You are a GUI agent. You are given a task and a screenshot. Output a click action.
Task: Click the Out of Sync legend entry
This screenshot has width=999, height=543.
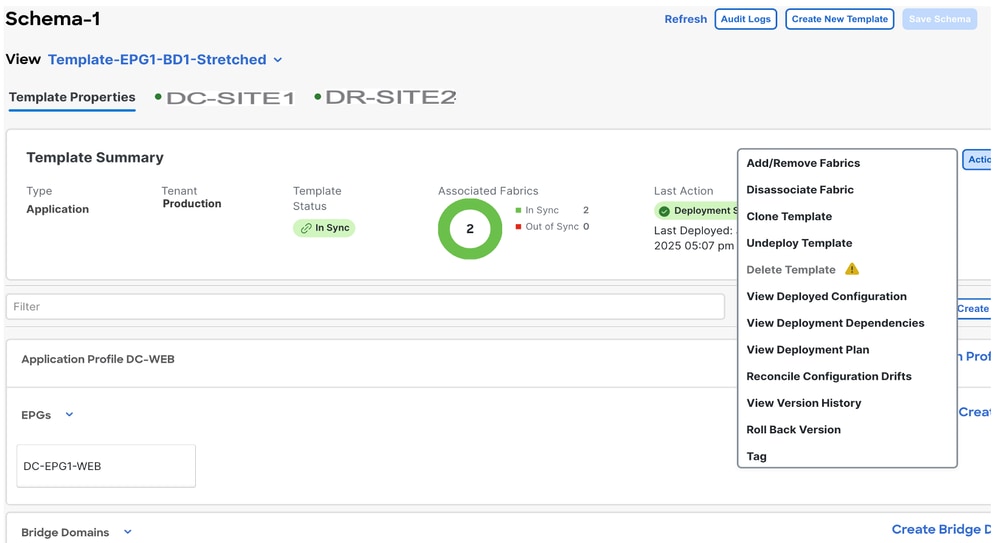click(552, 227)
